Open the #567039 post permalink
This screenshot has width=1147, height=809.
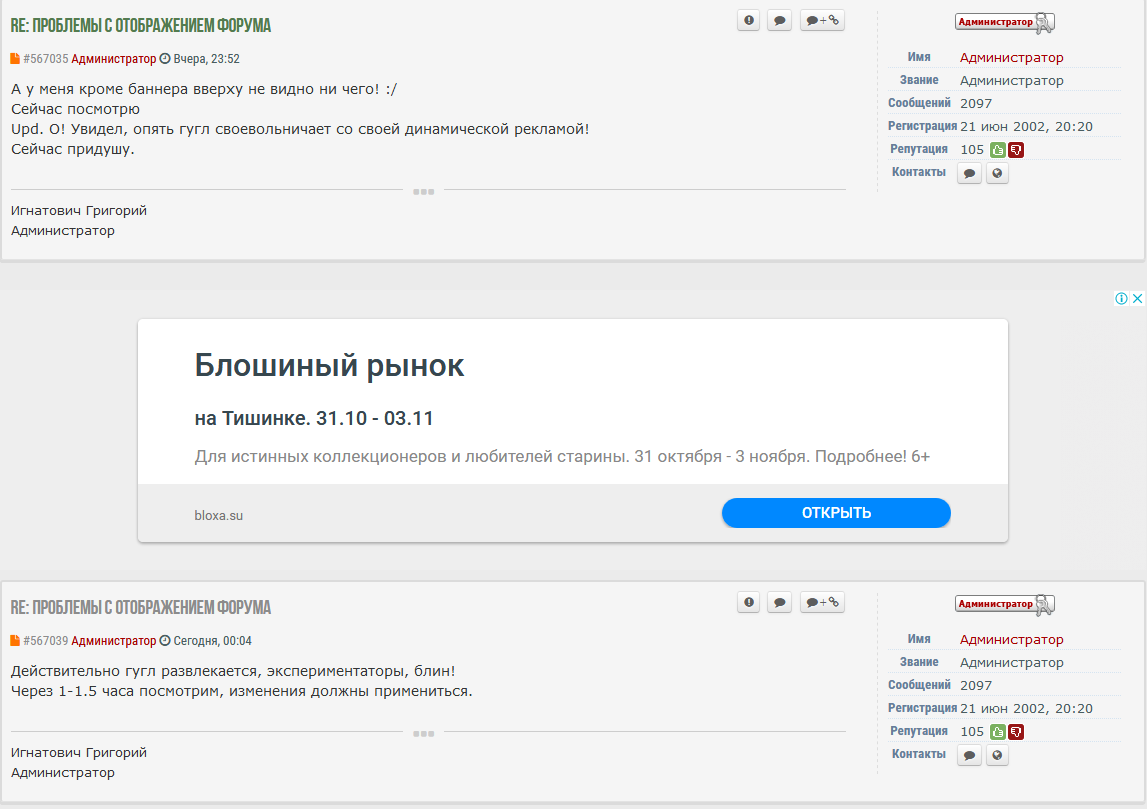45,641
